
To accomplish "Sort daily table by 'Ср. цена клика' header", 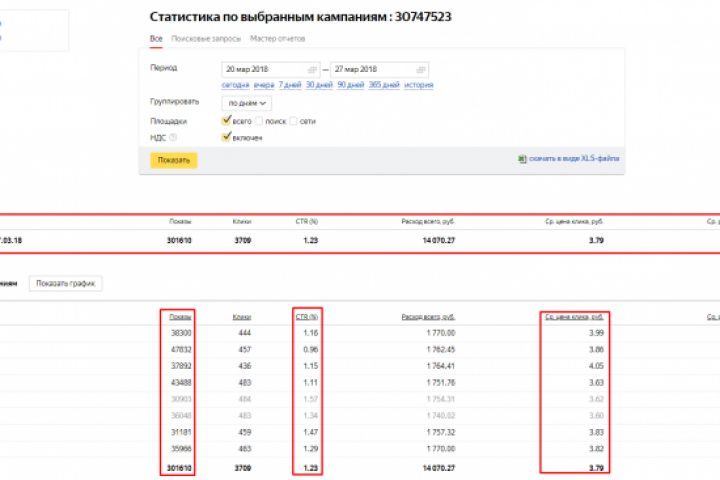I will pos(574,317).
